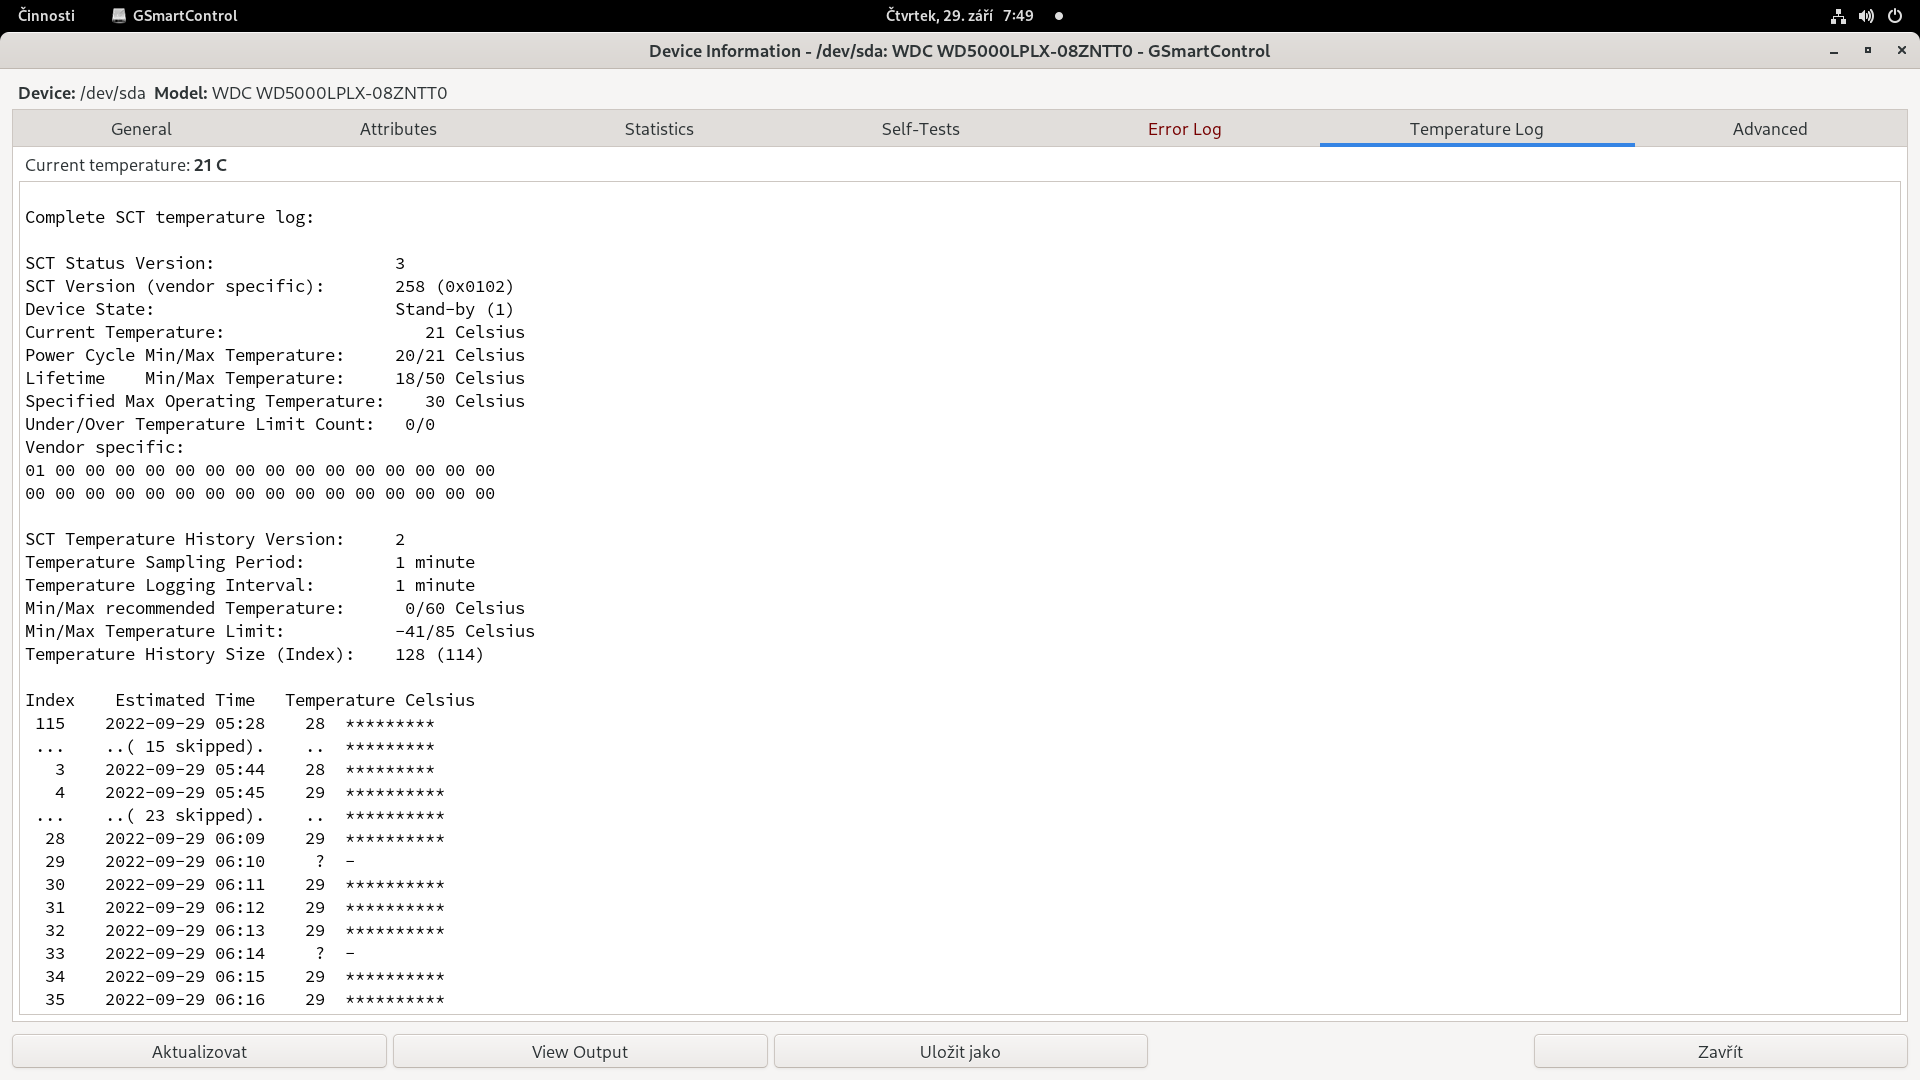The height and width of the screenshot is (1080, 1920).
Task: Click the View Output button
Action: click(580, 1052)
